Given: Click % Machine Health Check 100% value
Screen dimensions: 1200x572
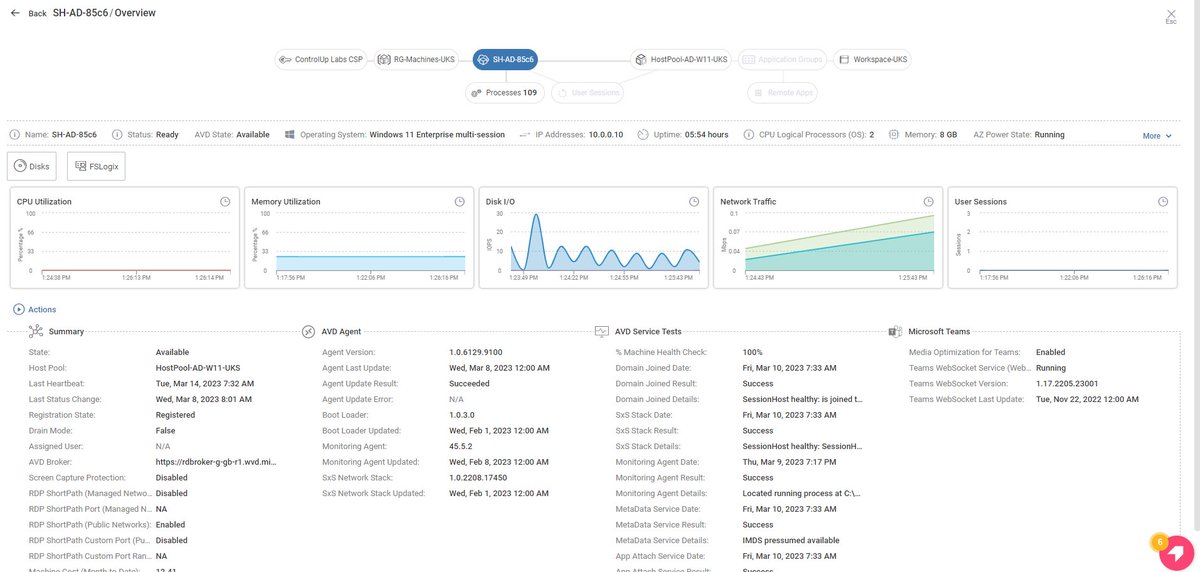Looking at the screenshot, I should [753, 352].
